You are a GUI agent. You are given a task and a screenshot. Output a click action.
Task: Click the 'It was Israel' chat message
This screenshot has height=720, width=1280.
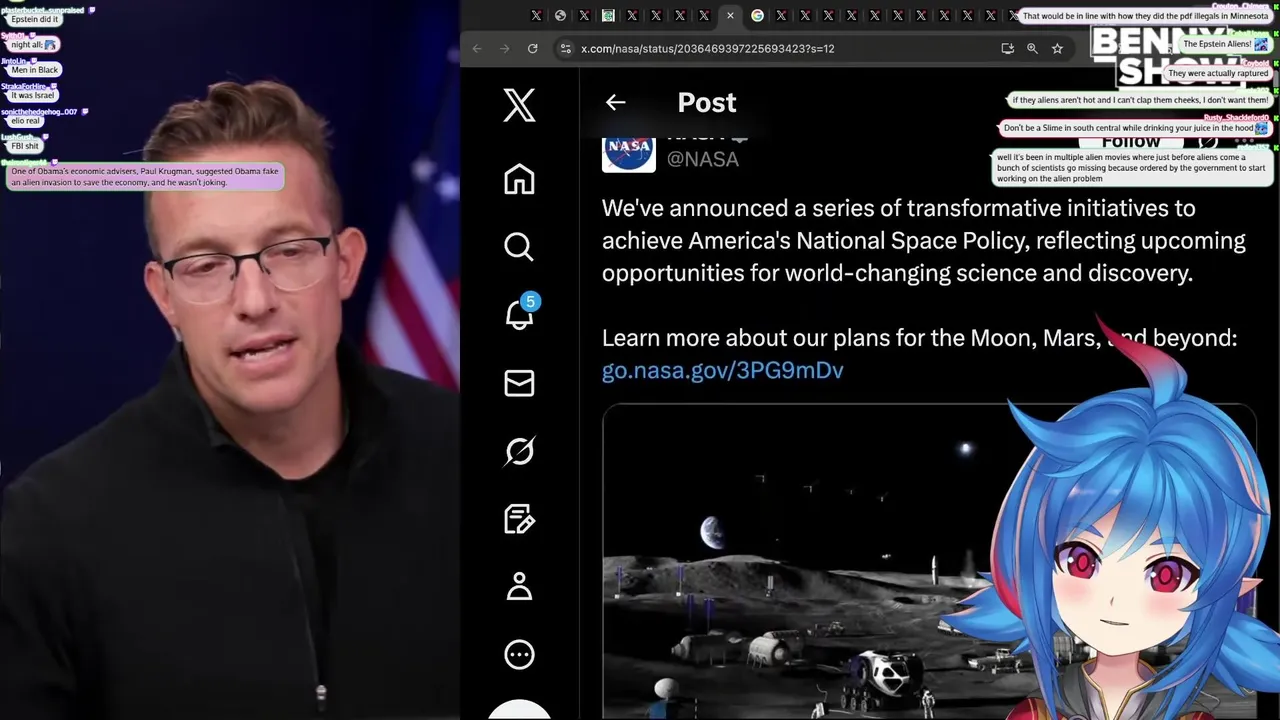[32, 95]
